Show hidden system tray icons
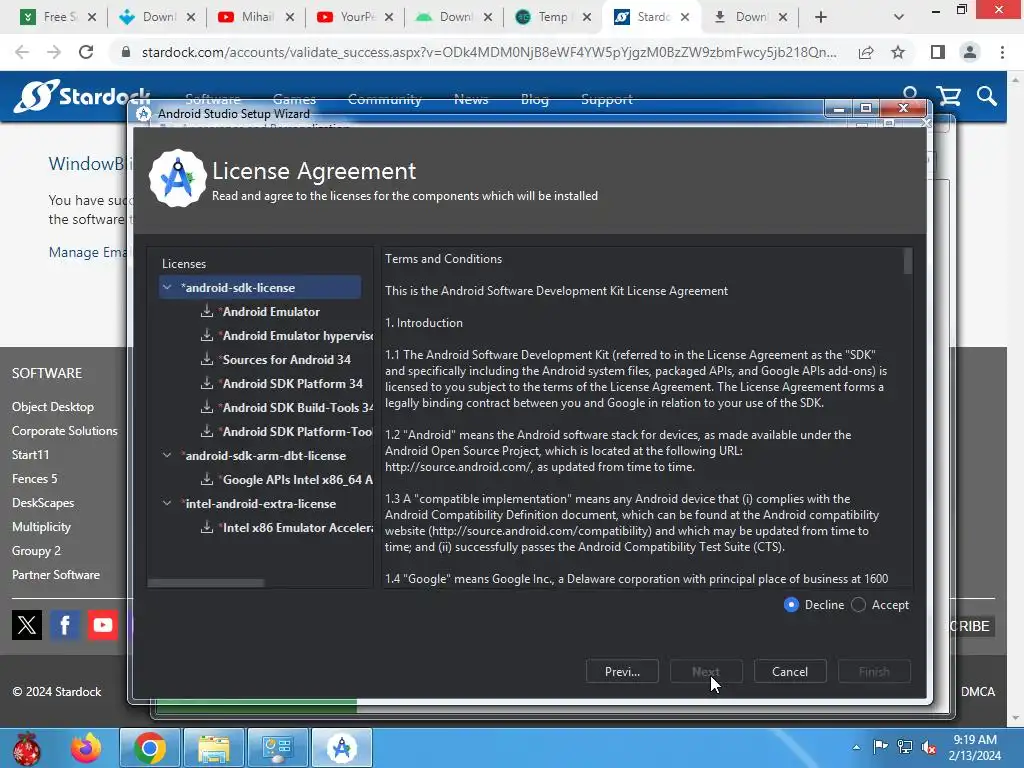Screen dimensions: 1024x768 point(856,747)
